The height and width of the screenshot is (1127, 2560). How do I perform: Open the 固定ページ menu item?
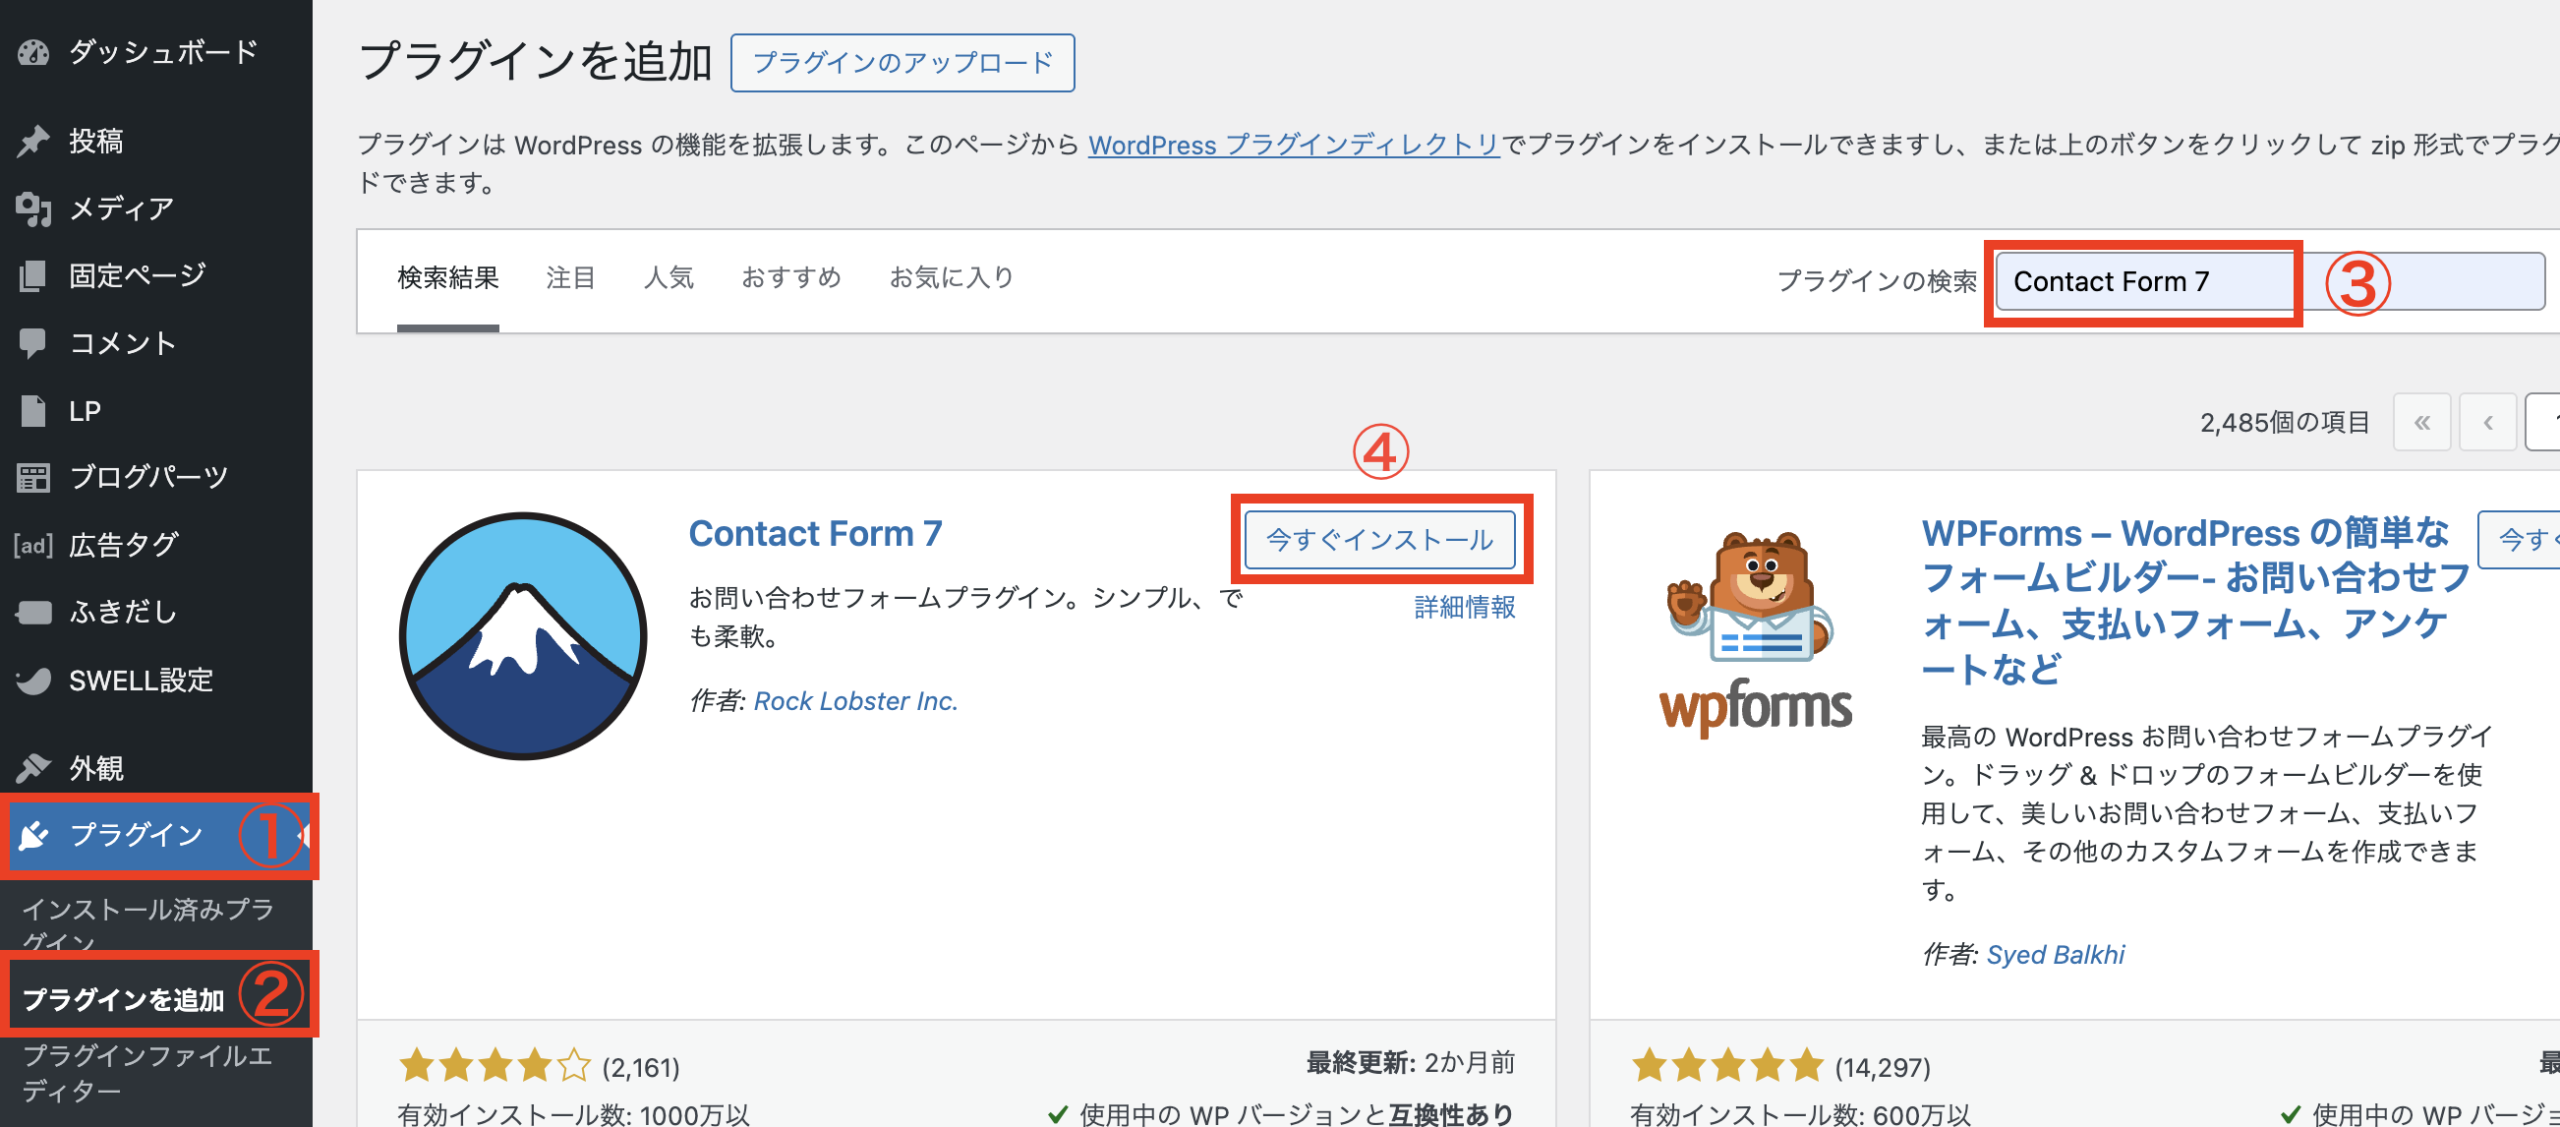pyautogui.click(x=156, y=276)
